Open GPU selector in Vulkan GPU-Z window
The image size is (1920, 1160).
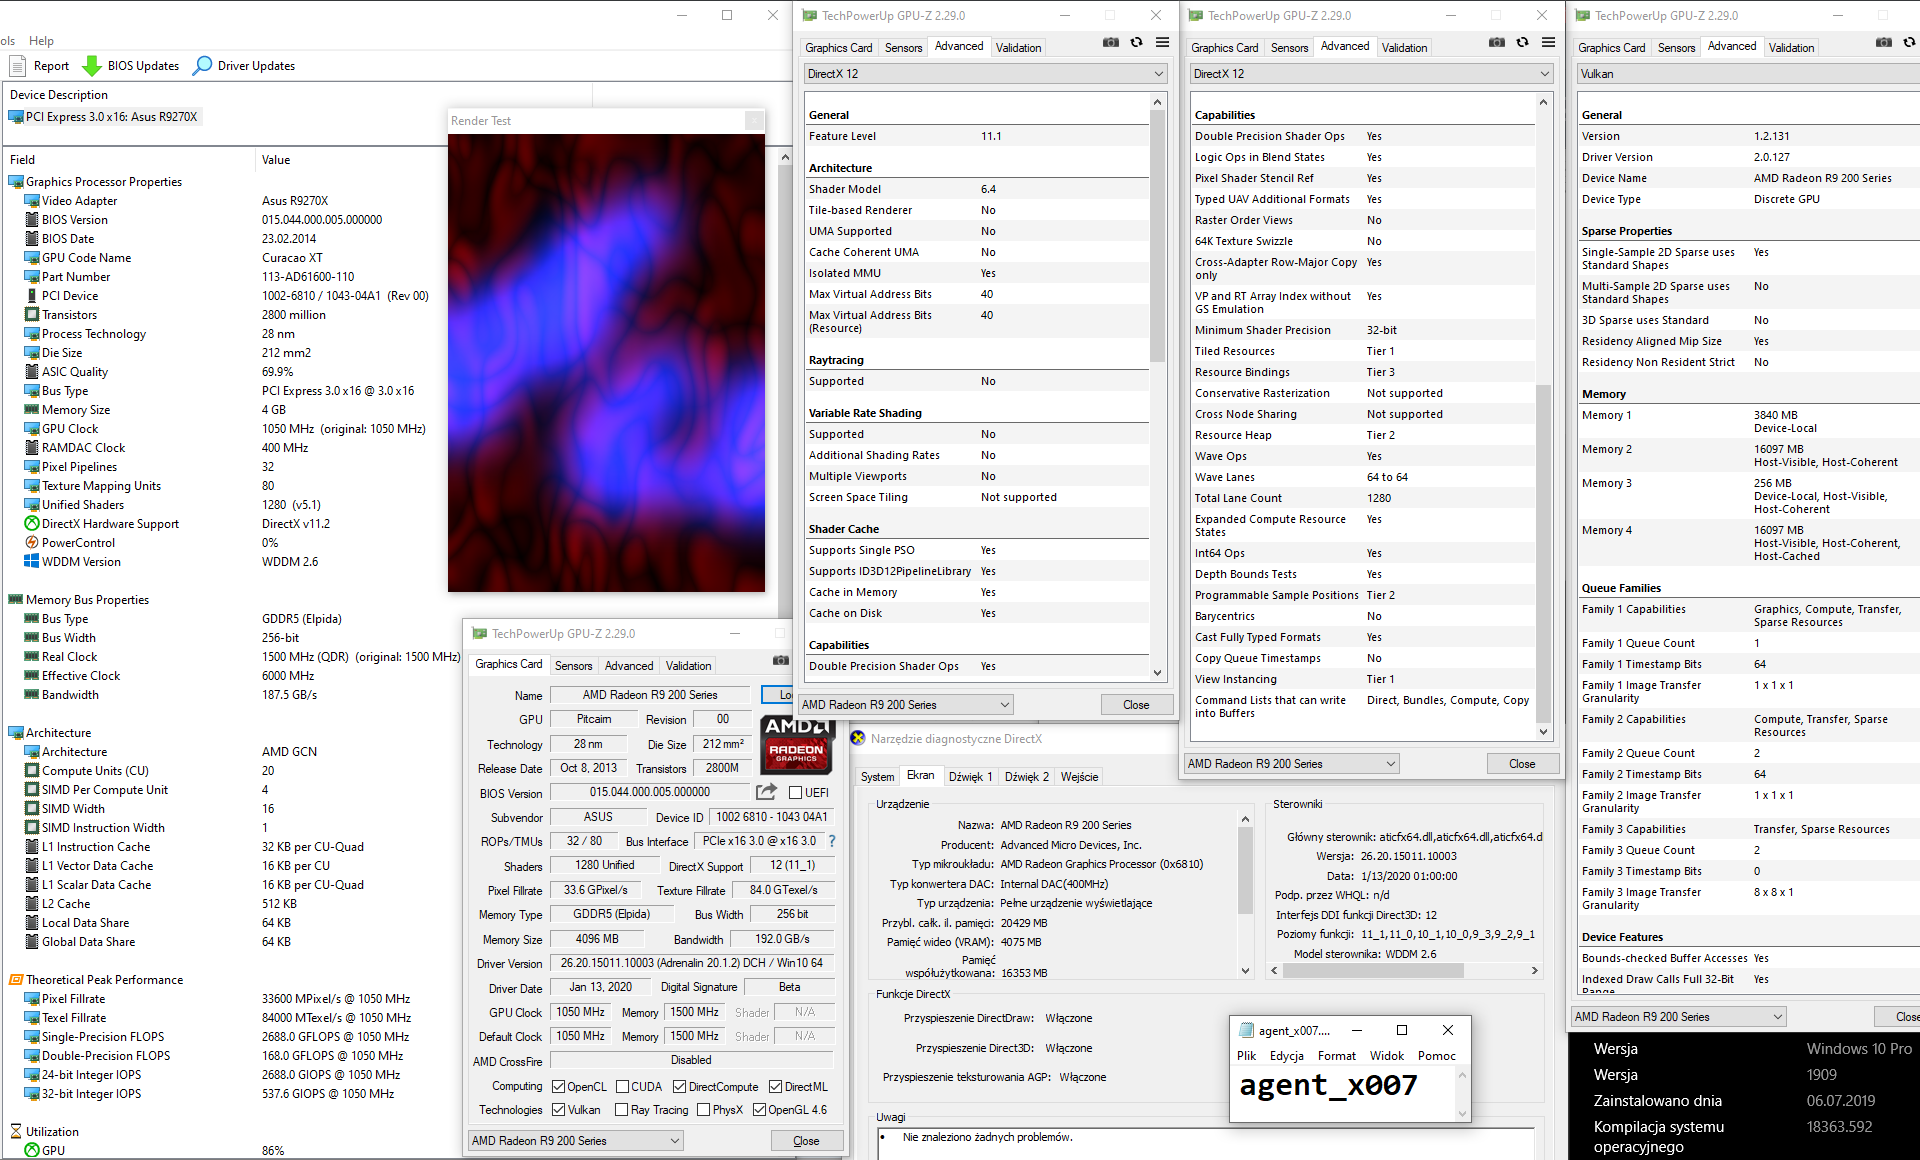coord(1679,1017)
